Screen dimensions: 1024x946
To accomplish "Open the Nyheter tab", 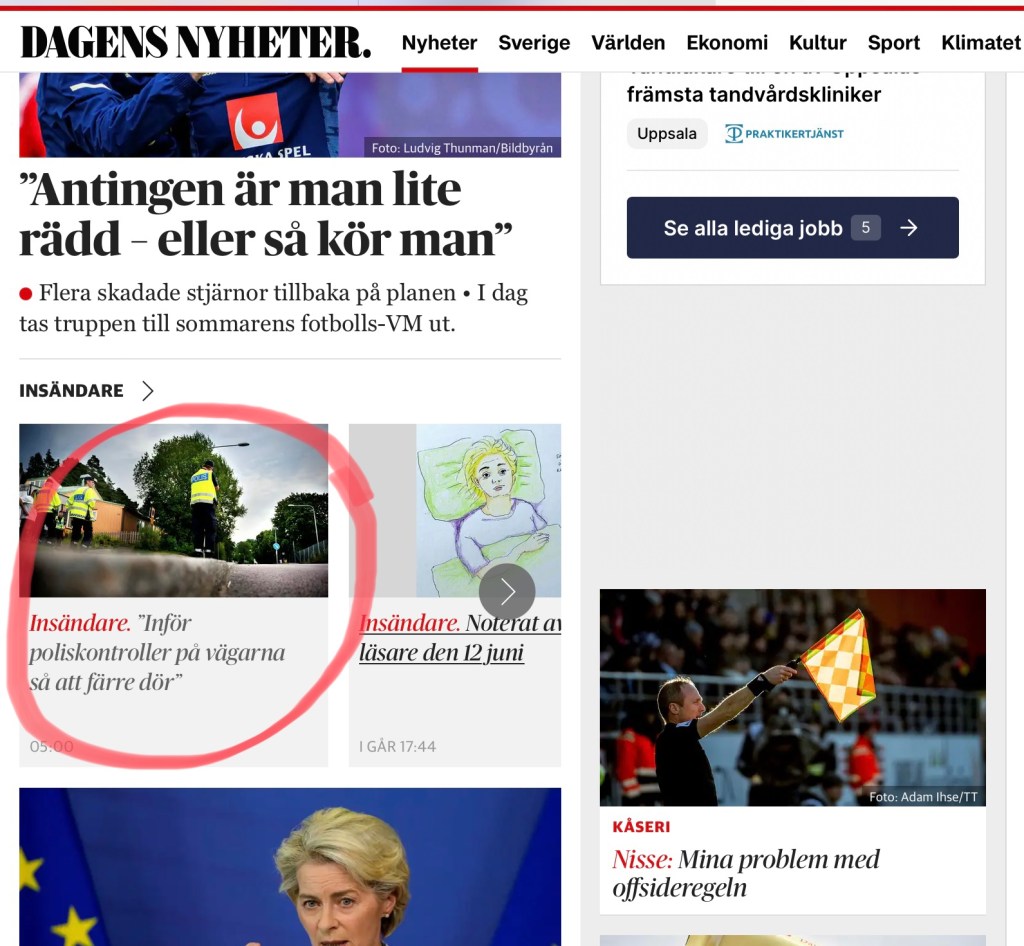I will (440, 43).
